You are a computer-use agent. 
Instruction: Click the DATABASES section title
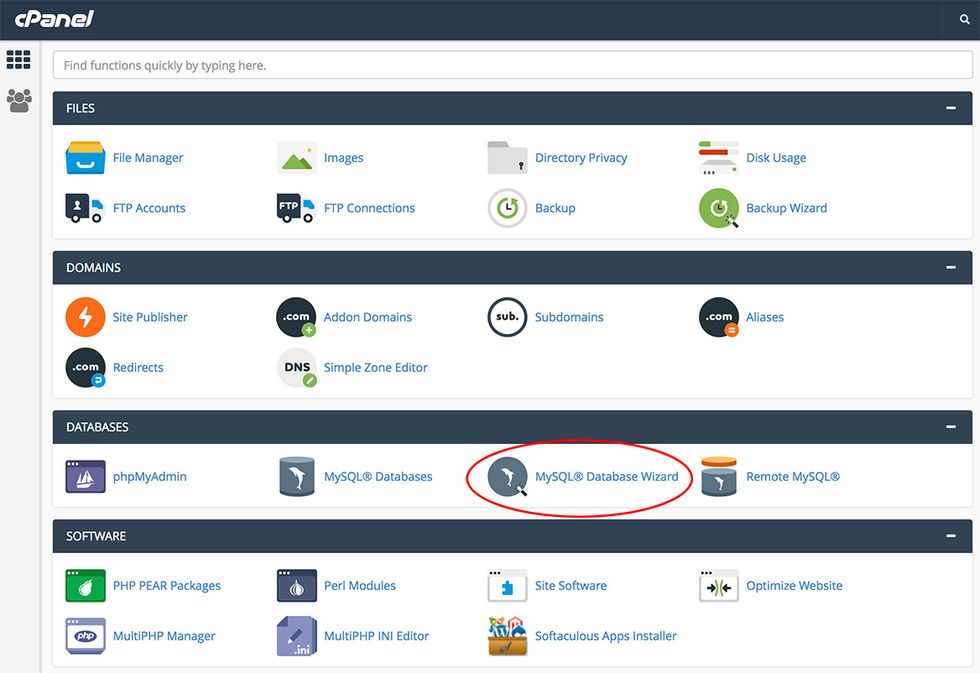tap(98, 427)
